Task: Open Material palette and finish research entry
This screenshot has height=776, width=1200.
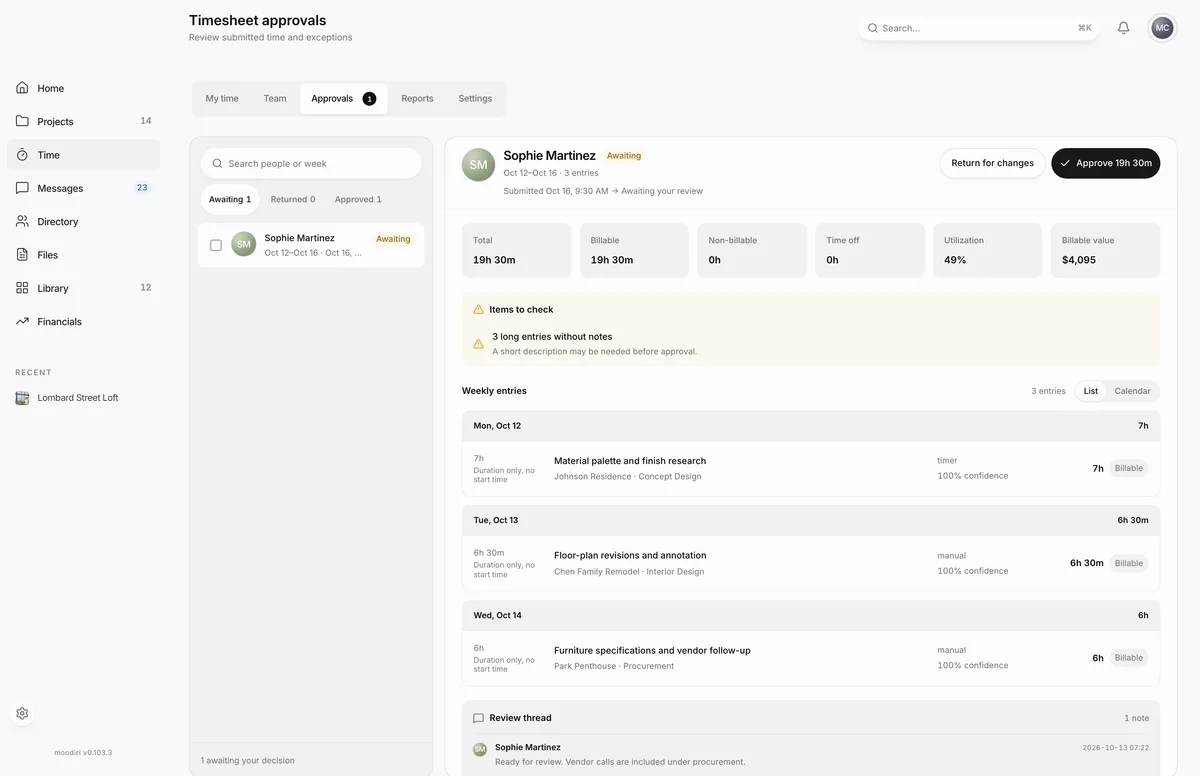Action: click(x=811, y=469)
